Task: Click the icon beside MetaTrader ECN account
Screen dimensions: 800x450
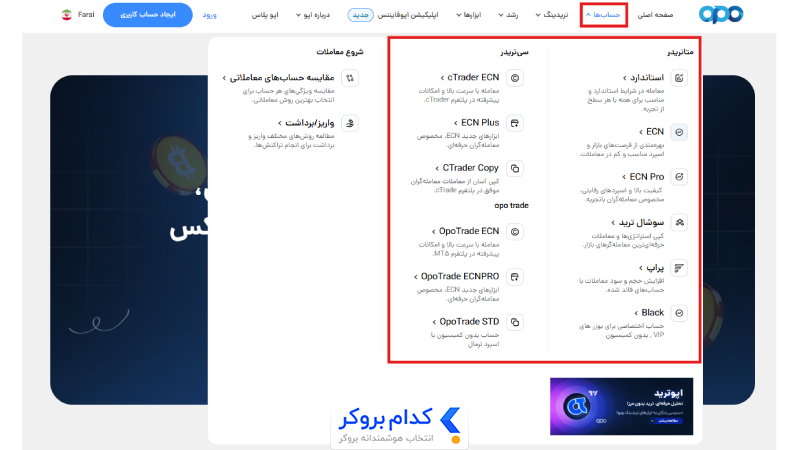Action: click(679, 132)
